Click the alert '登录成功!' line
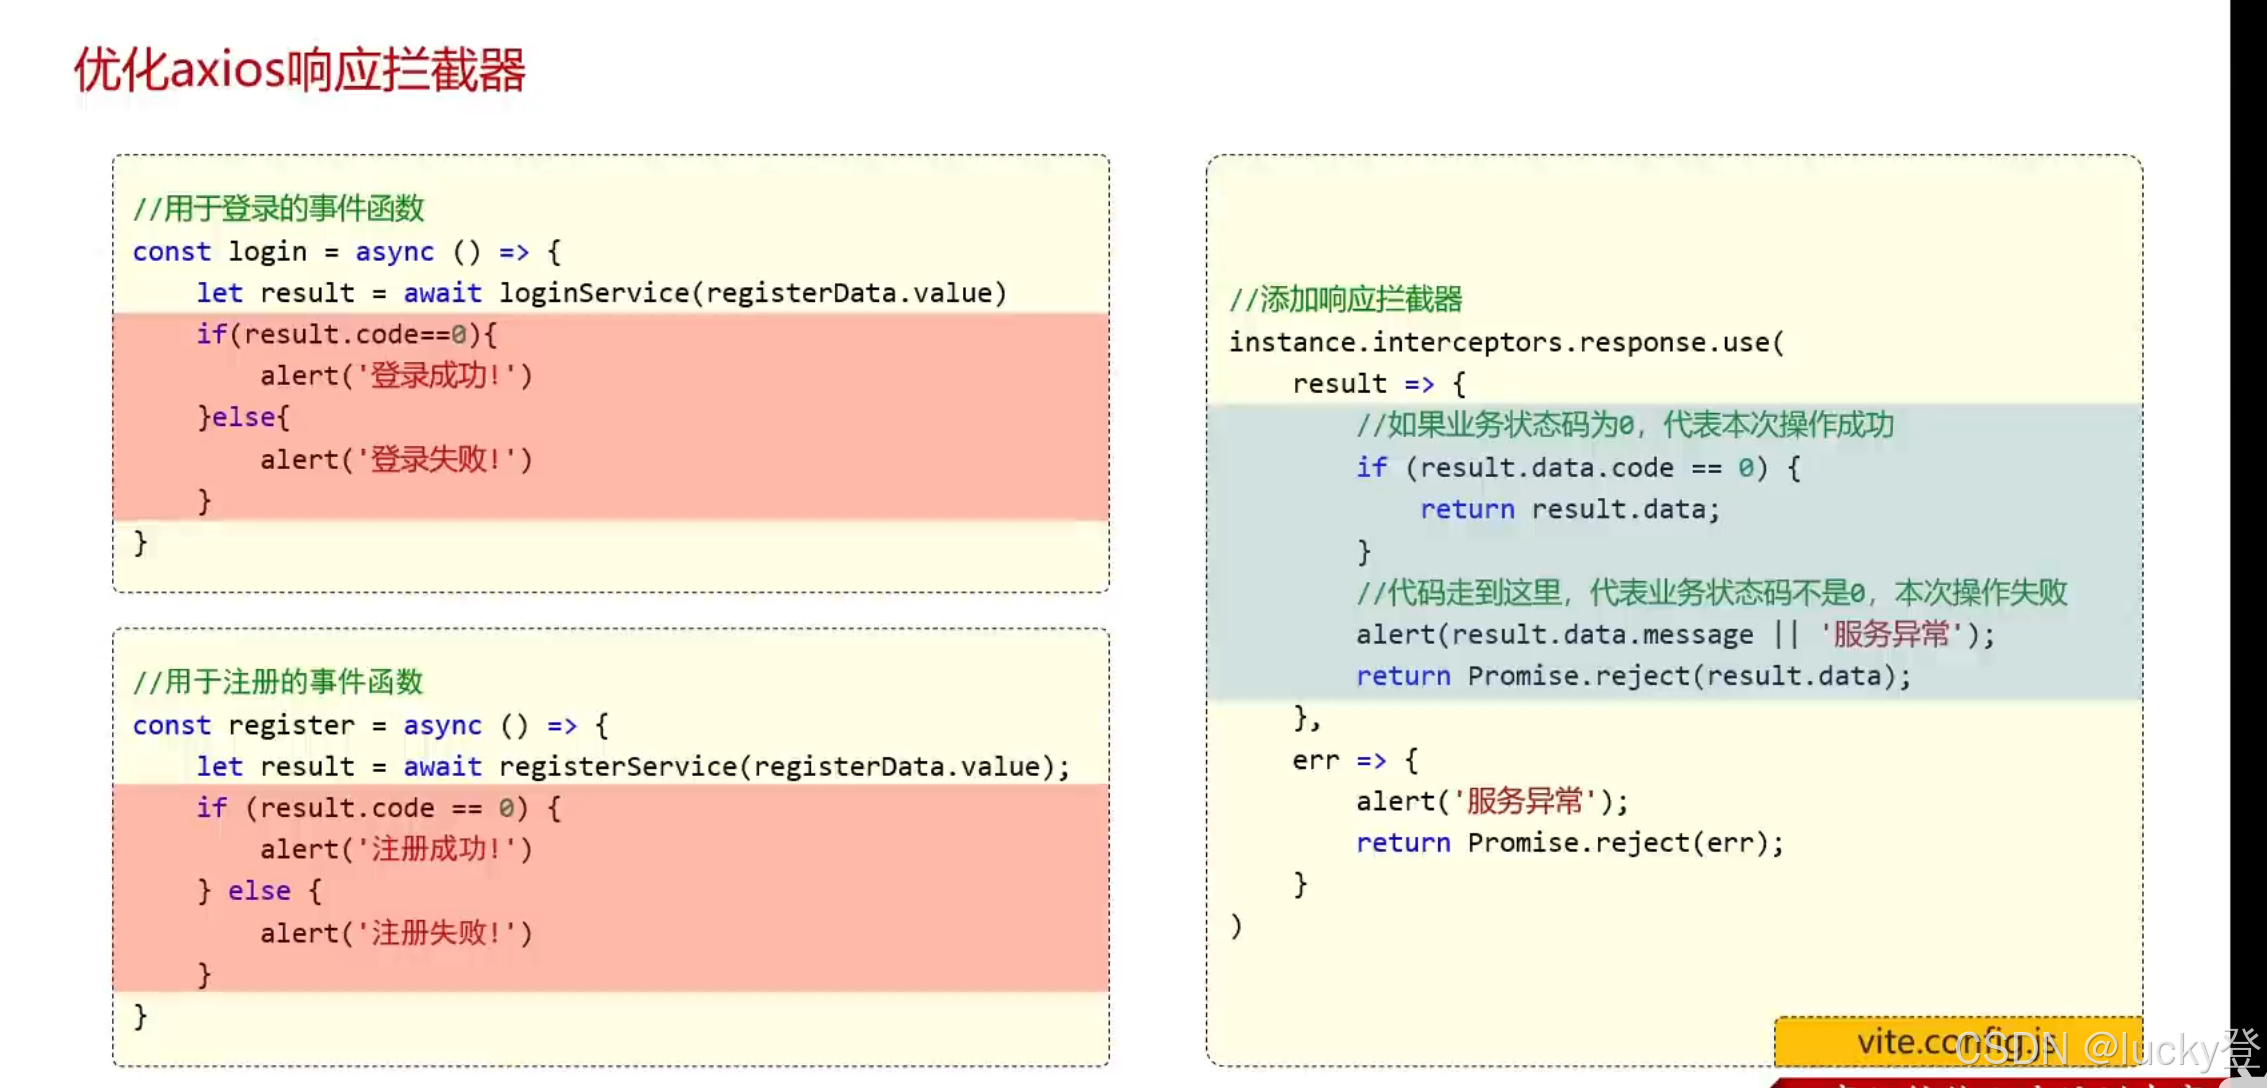The height and width of the screenshot is (1088, 2267). click(x=396, y=376)
